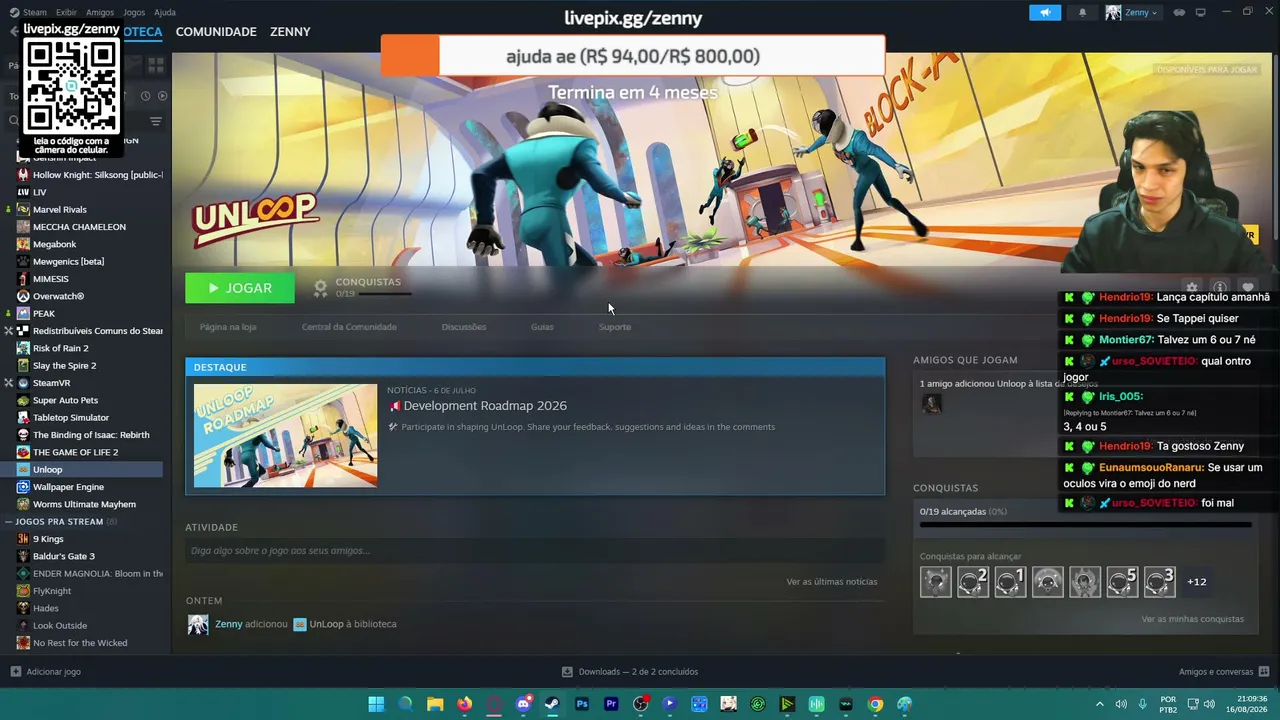Open Unloop achievements gear icon
This screenshot has height=720, width=1280.
(320, 288)
